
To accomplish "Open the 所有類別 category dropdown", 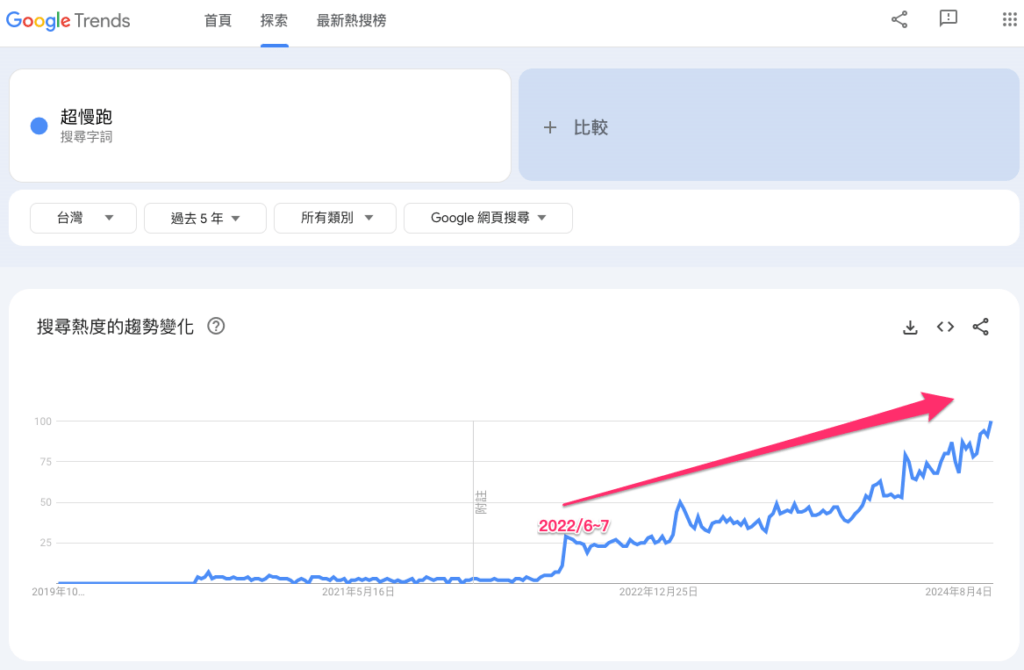I will click(335, 218).
